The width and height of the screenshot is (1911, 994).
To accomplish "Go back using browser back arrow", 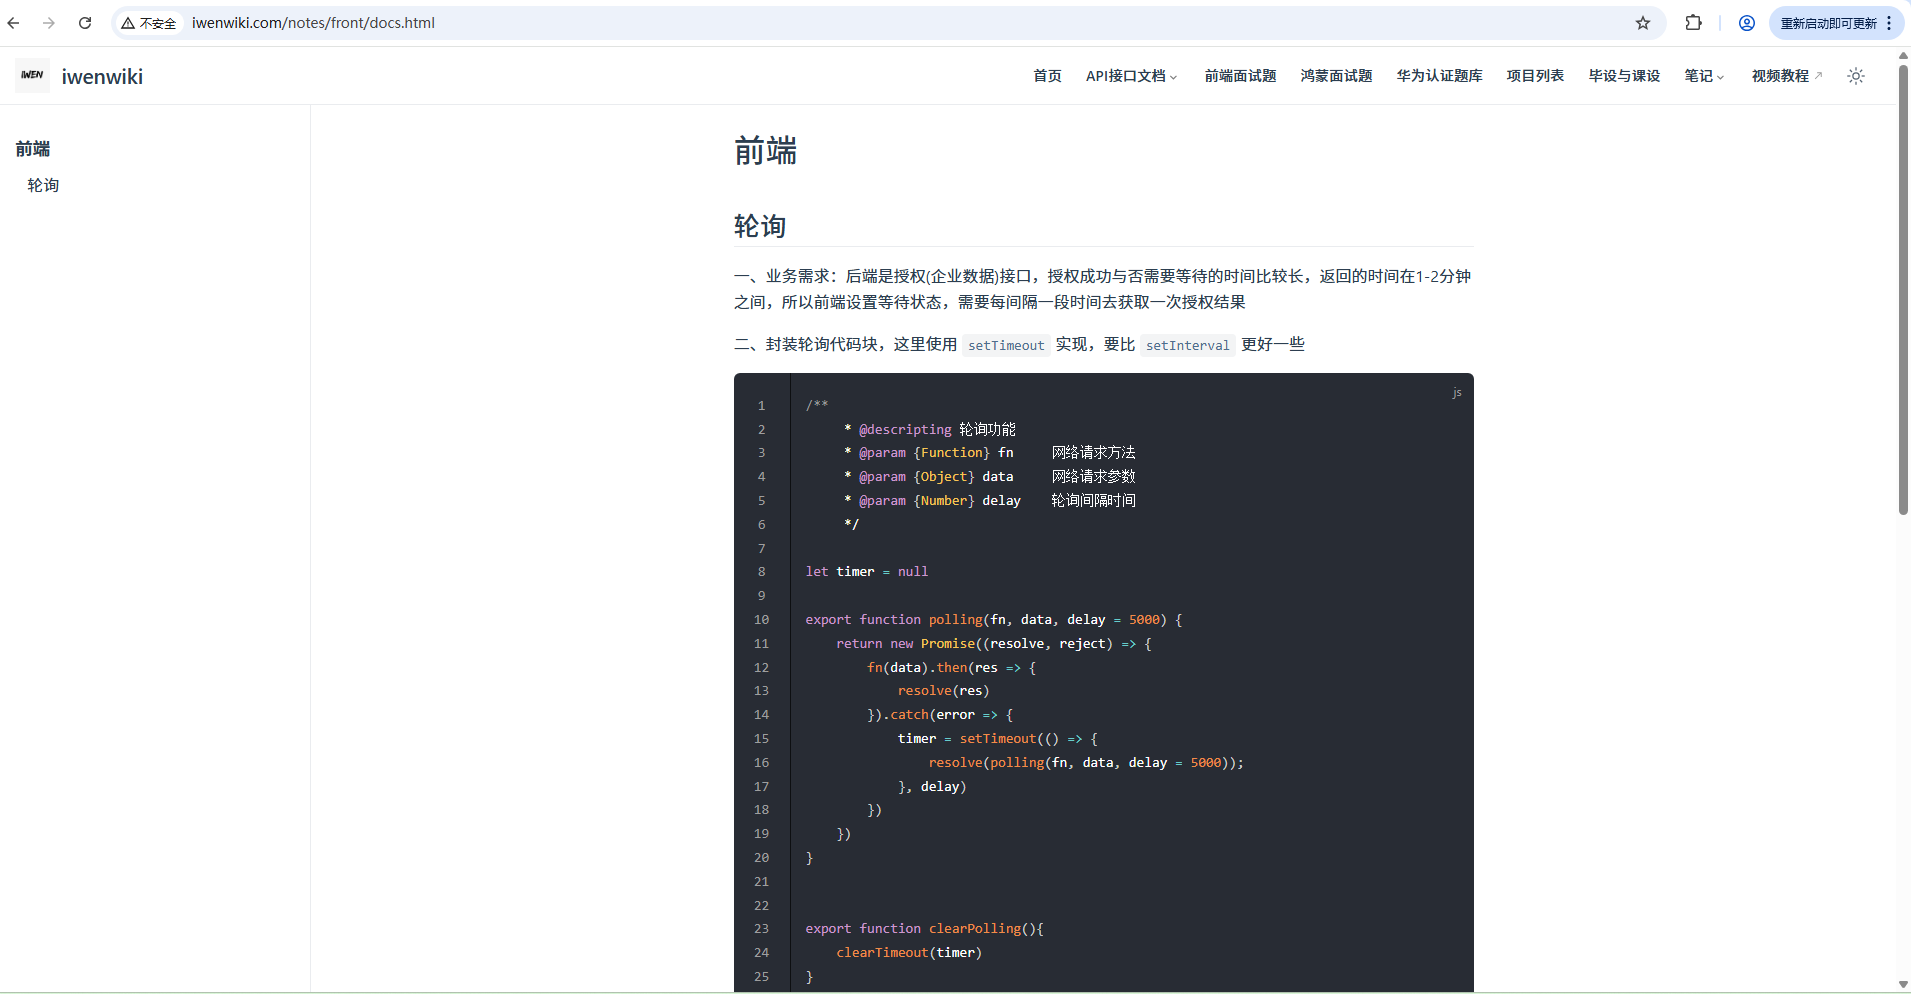I will [x=14, y=23].
